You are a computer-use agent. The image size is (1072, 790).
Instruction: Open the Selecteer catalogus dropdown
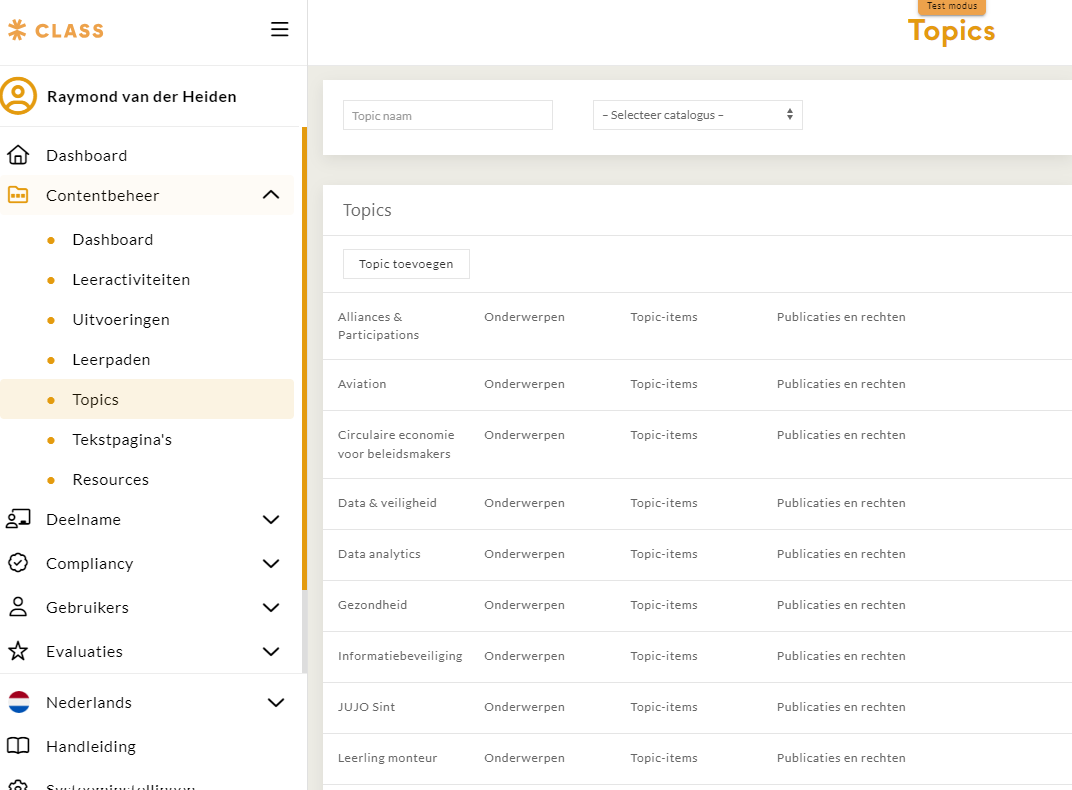[697, 115]
